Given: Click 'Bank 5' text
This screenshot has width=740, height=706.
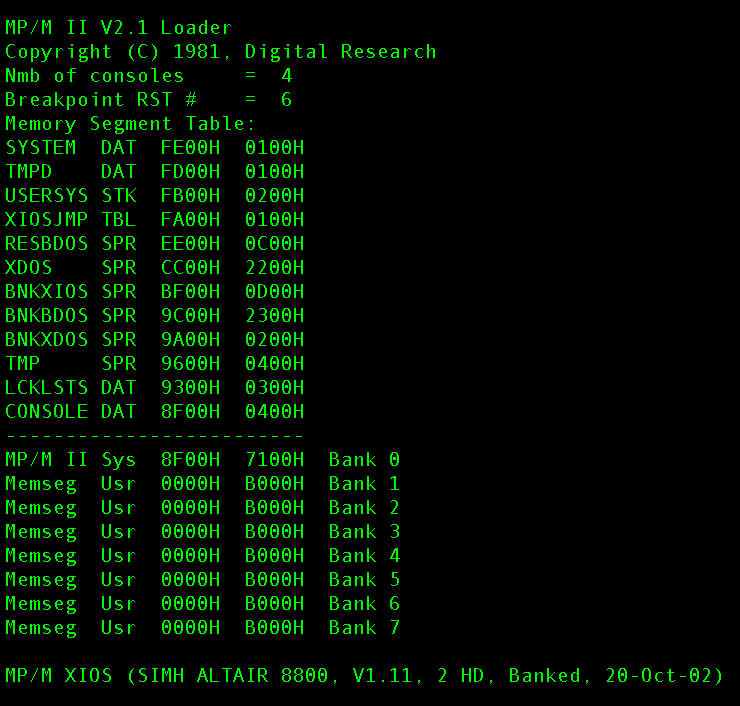Looking at the screenshot, I should click(x=364, y=580).
